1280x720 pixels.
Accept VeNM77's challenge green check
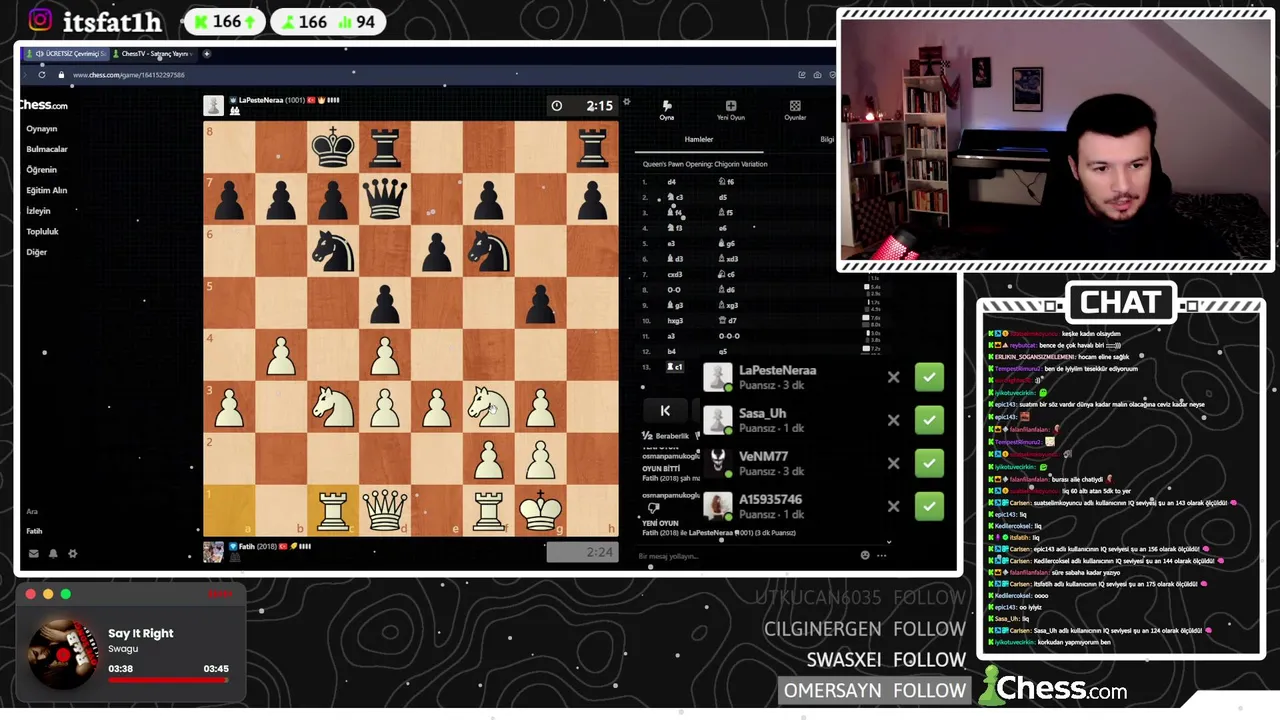pos(929,463)
